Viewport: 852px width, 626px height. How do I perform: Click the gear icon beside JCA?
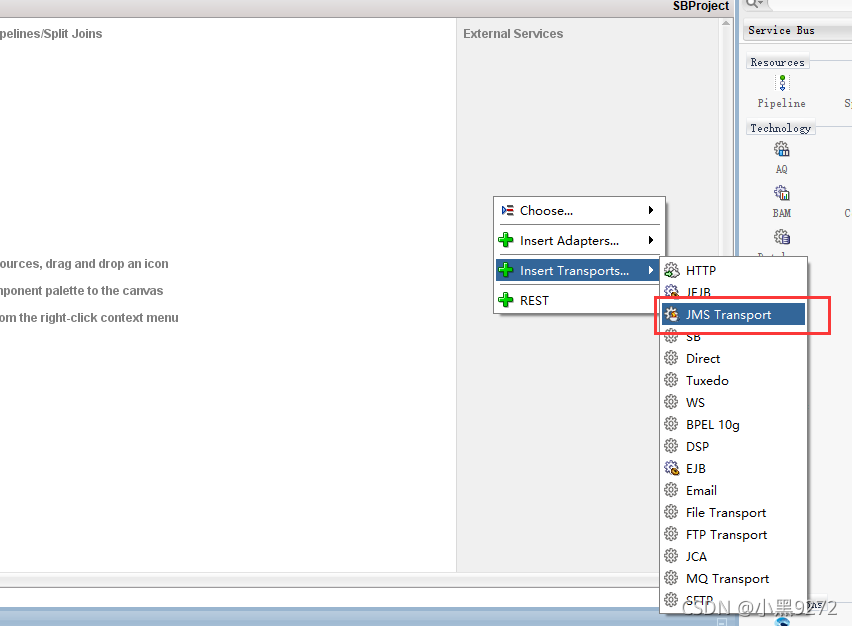tap(671, 556)
